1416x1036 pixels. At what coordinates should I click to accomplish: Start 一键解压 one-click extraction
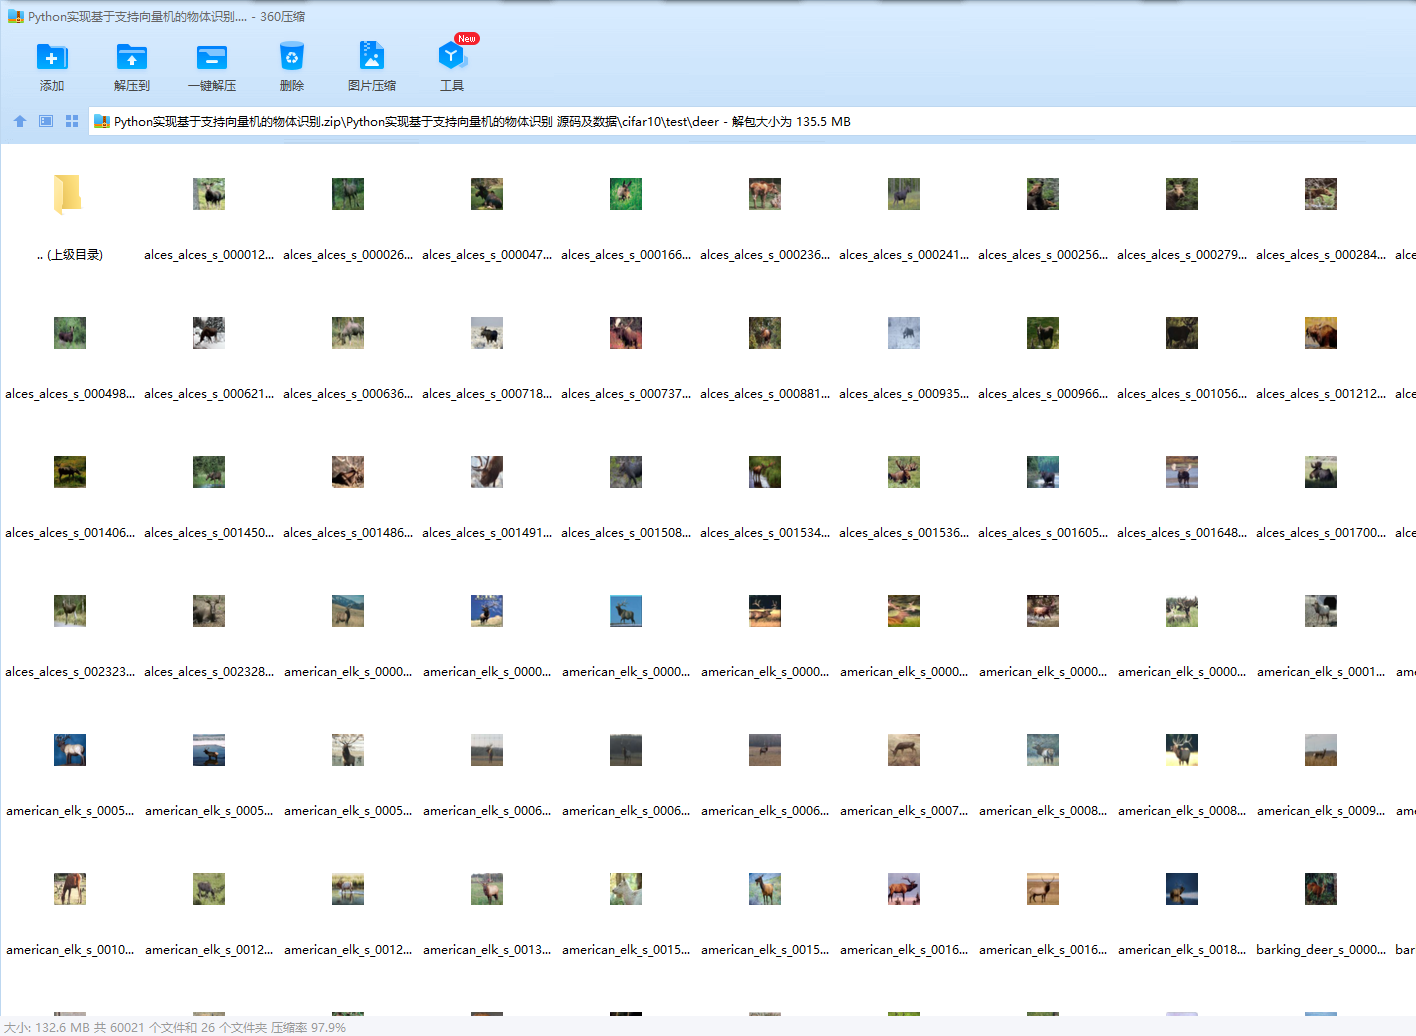212,57
